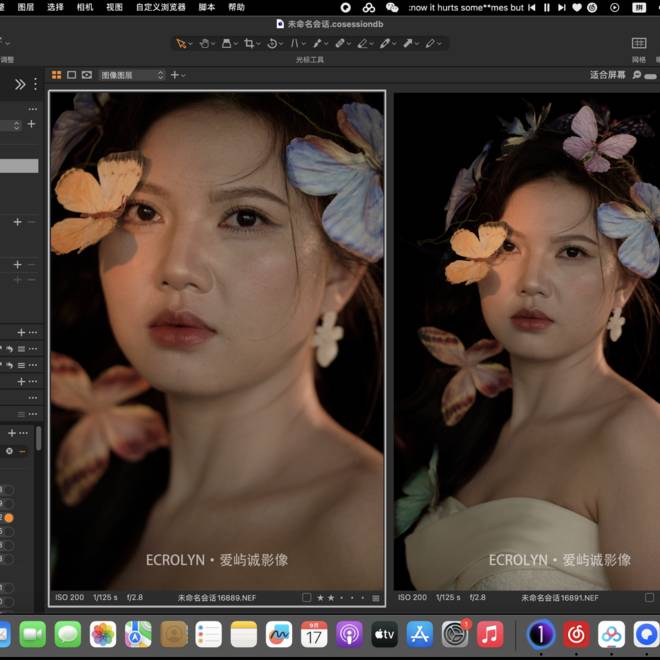This screenshot has height=660, width=660.
Task: Click the left panel scrollbar handle
Action: click(x=38, y=439)
